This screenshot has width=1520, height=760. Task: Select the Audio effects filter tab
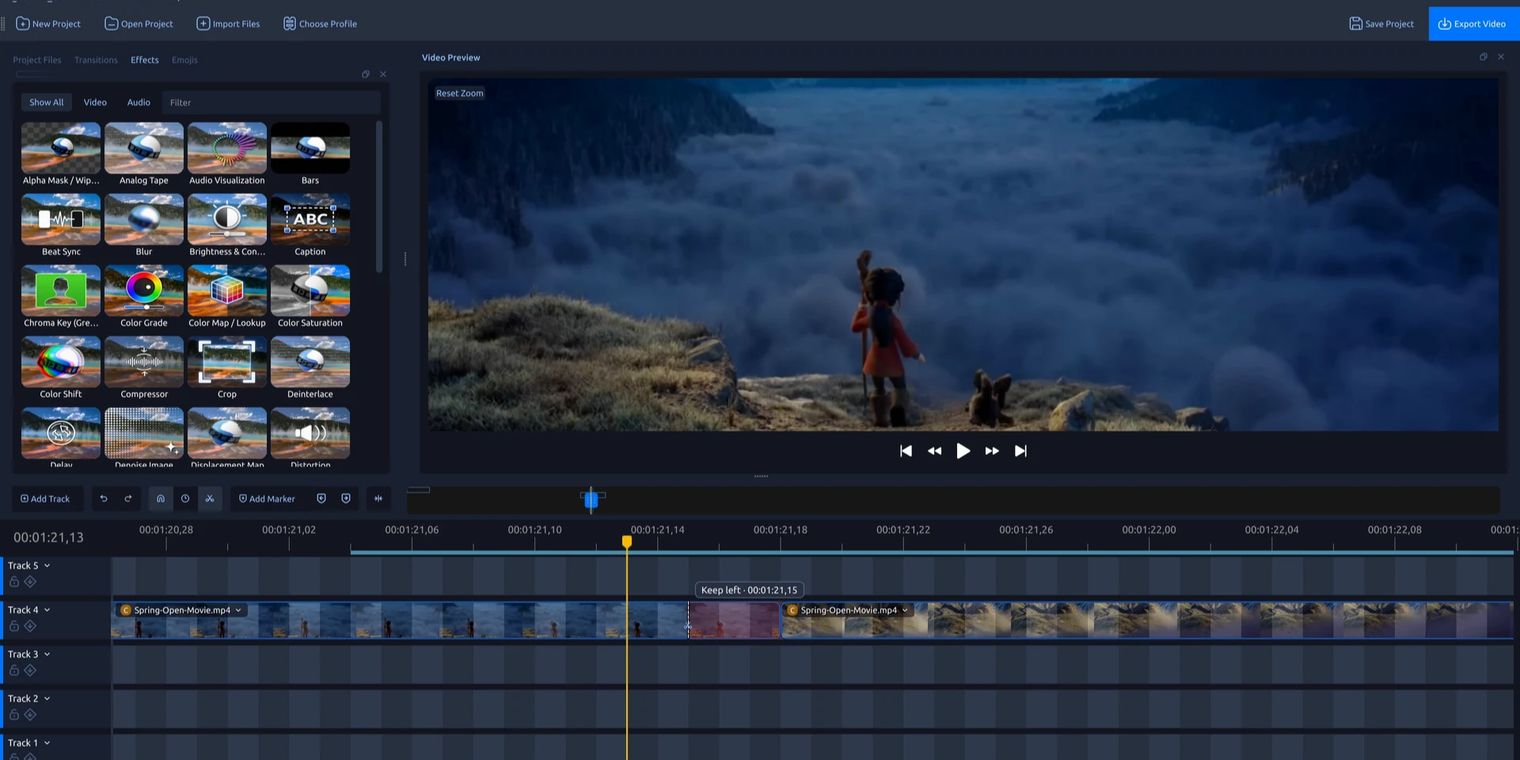coord(139,102)
